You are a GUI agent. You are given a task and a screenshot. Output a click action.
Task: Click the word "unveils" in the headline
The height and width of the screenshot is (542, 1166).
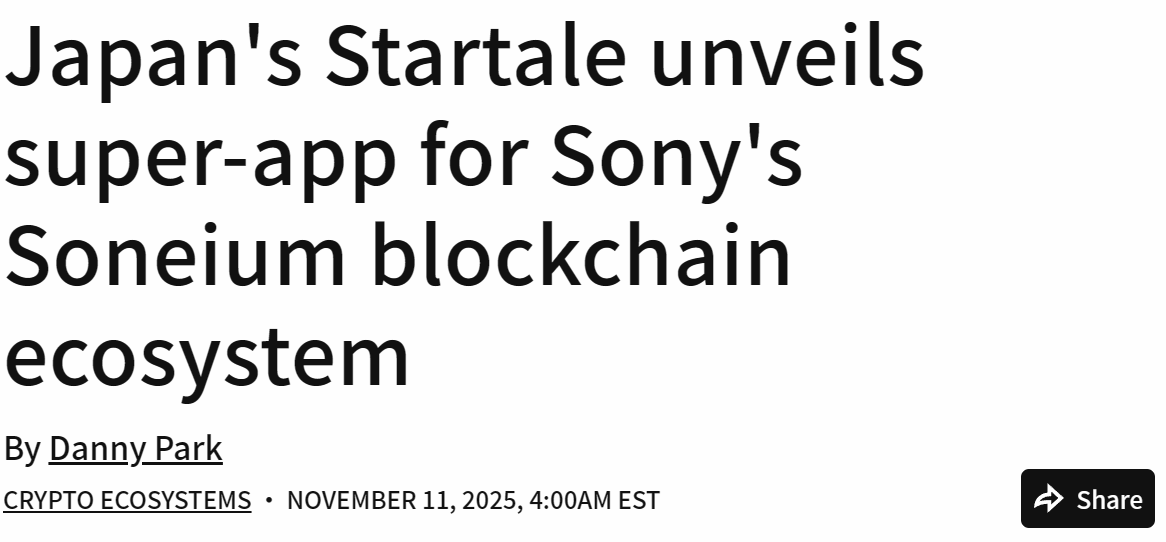coord(787,58)
